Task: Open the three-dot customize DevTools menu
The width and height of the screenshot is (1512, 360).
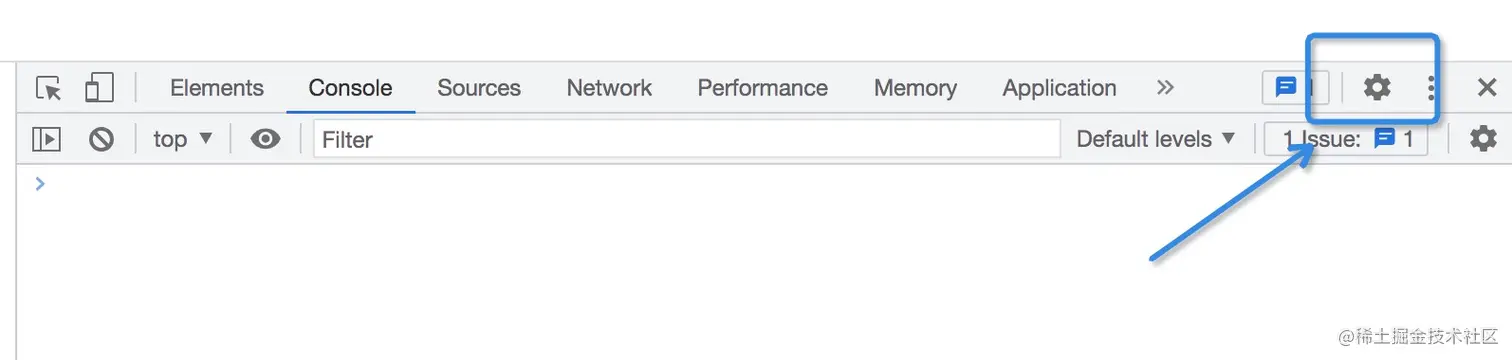Action: [x=1431, y=88]
